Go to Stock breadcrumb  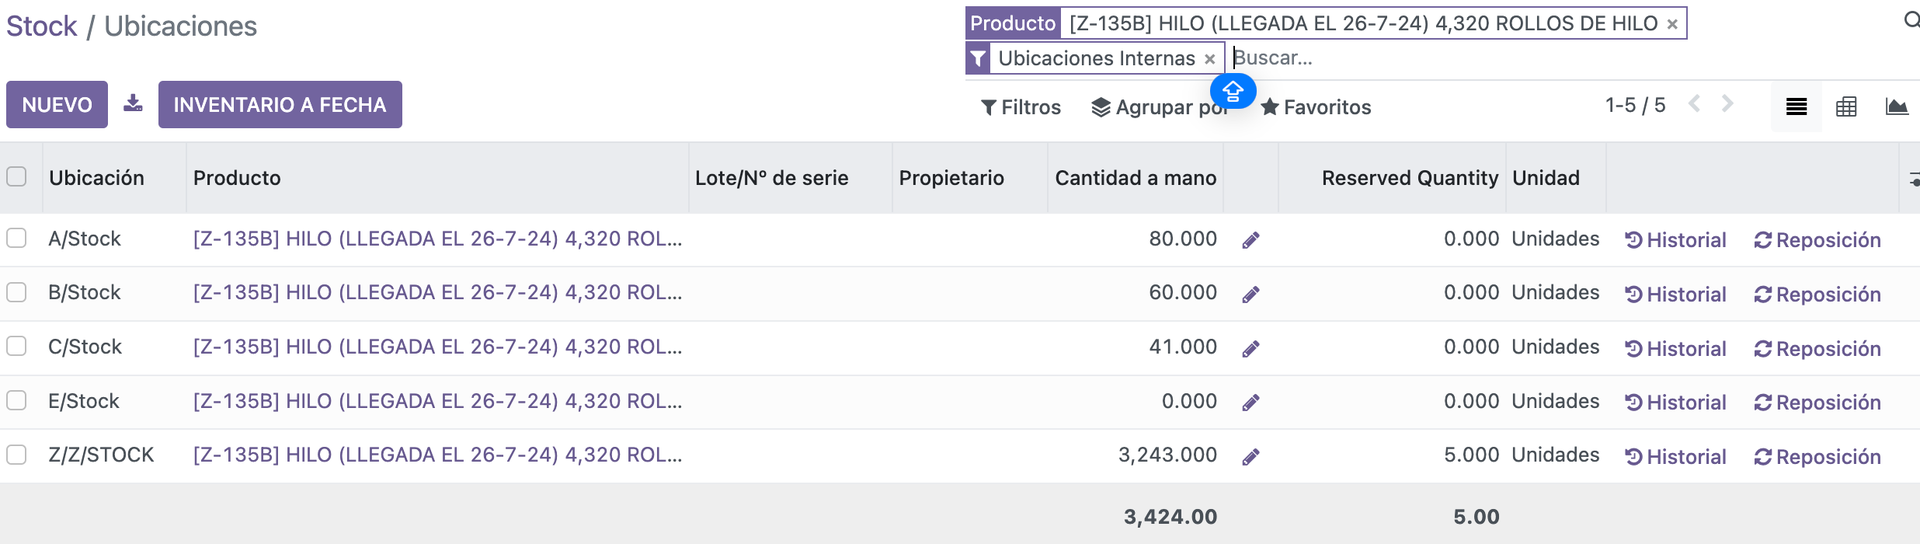tap(41, 26)
